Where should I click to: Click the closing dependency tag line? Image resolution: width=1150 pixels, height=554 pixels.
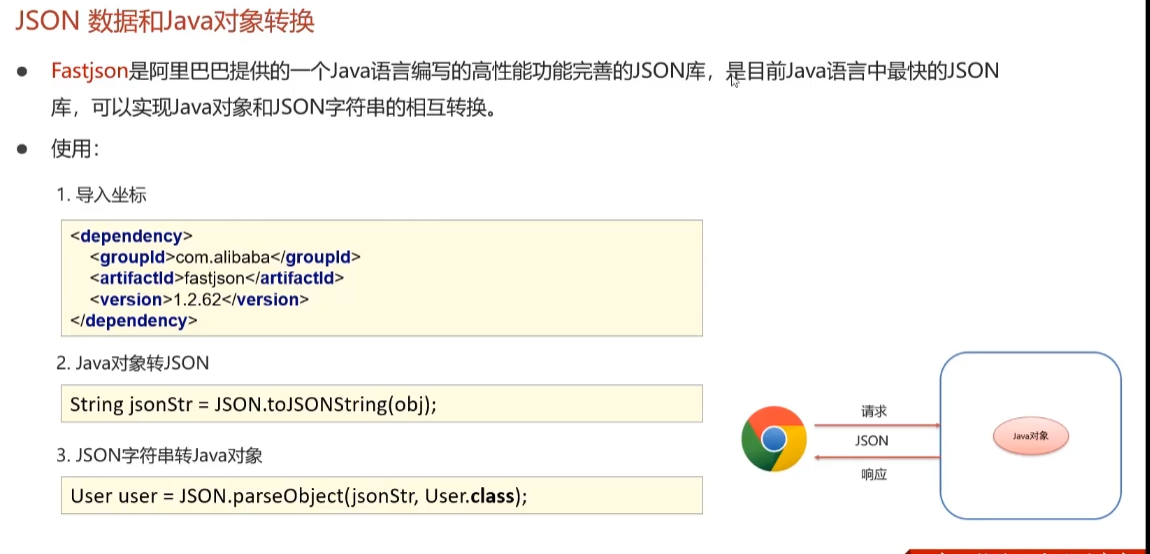click(x=133, y=321)
